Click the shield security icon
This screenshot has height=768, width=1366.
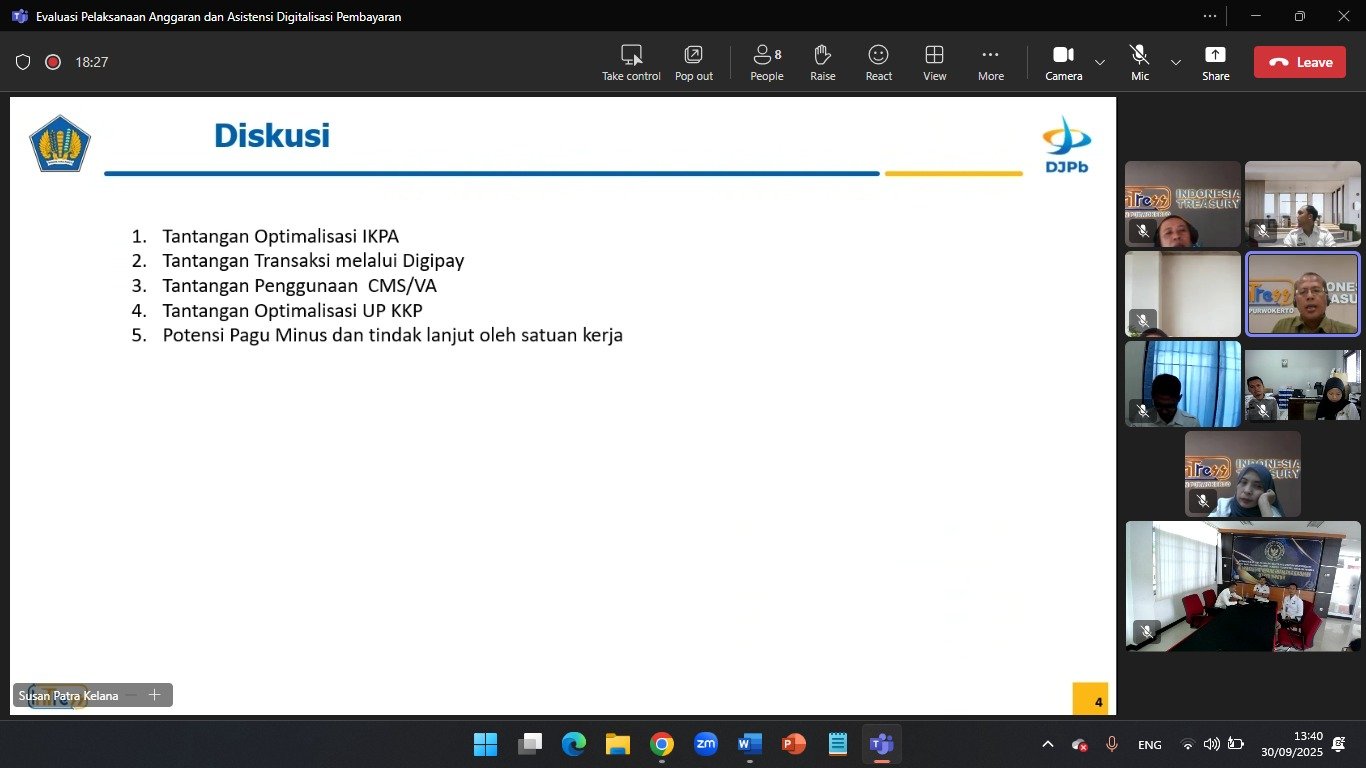(x=23, y=62)
